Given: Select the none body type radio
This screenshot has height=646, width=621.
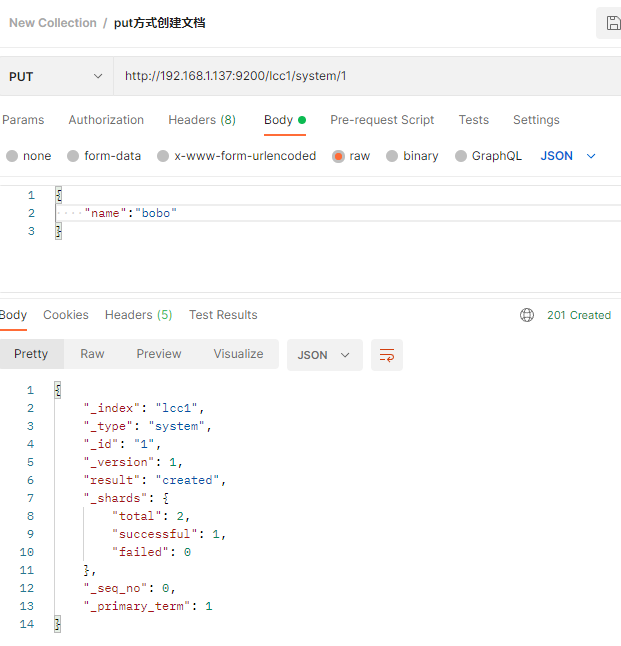Looking at the screenshot, I should click(12, 156).
